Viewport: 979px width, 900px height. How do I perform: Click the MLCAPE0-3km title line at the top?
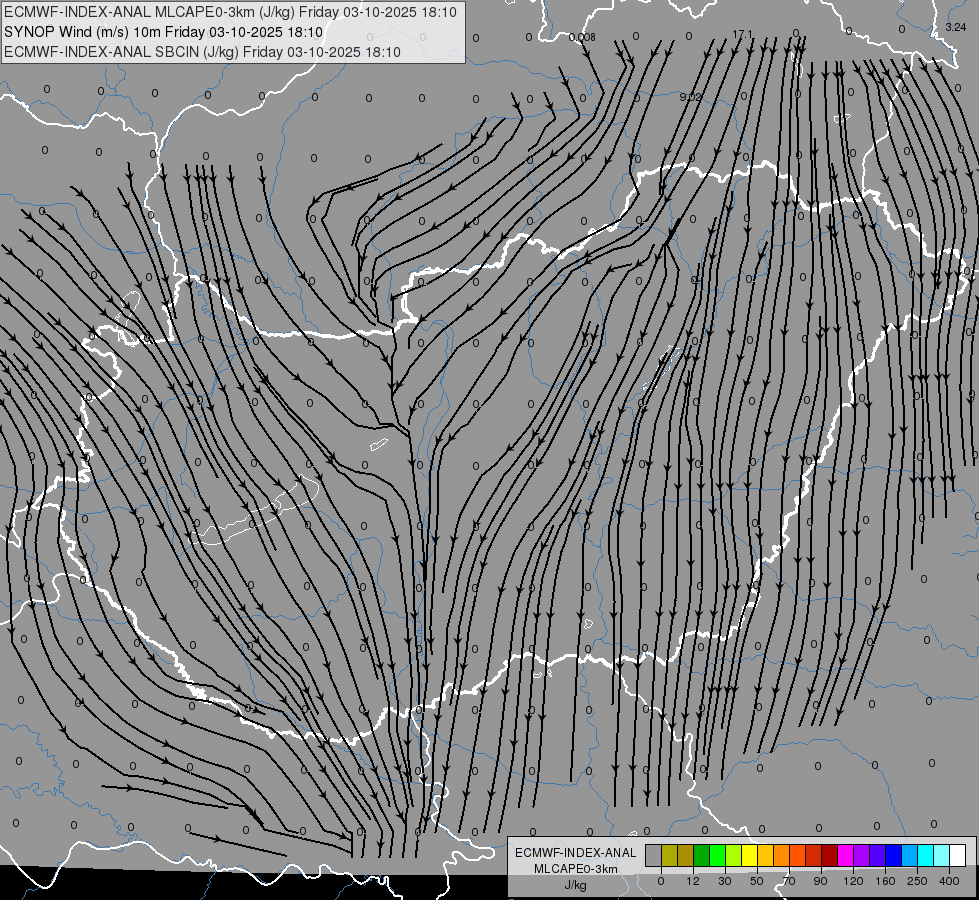[230, 12]
